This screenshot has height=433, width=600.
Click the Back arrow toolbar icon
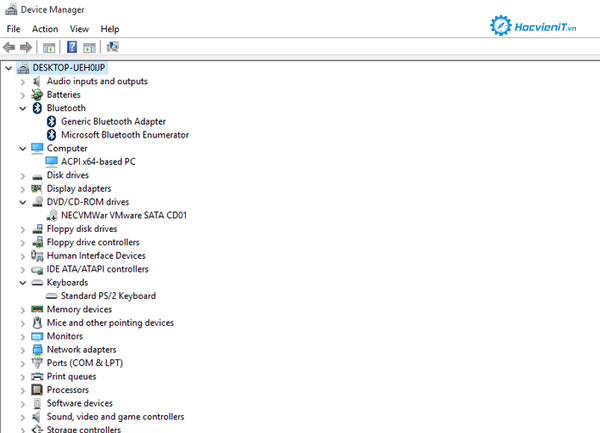pos(9,47)
